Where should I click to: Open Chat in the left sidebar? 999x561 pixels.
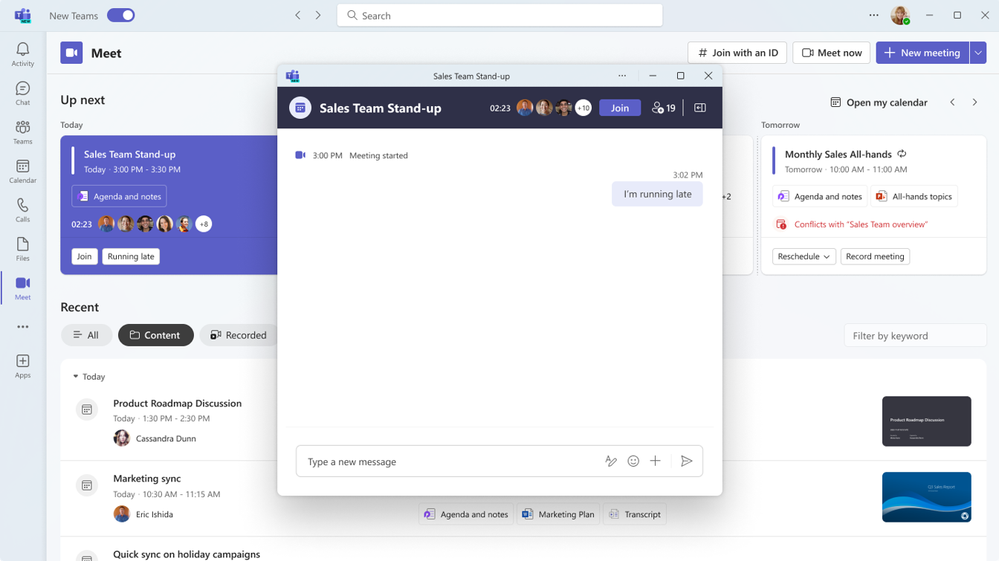point(22,93)
